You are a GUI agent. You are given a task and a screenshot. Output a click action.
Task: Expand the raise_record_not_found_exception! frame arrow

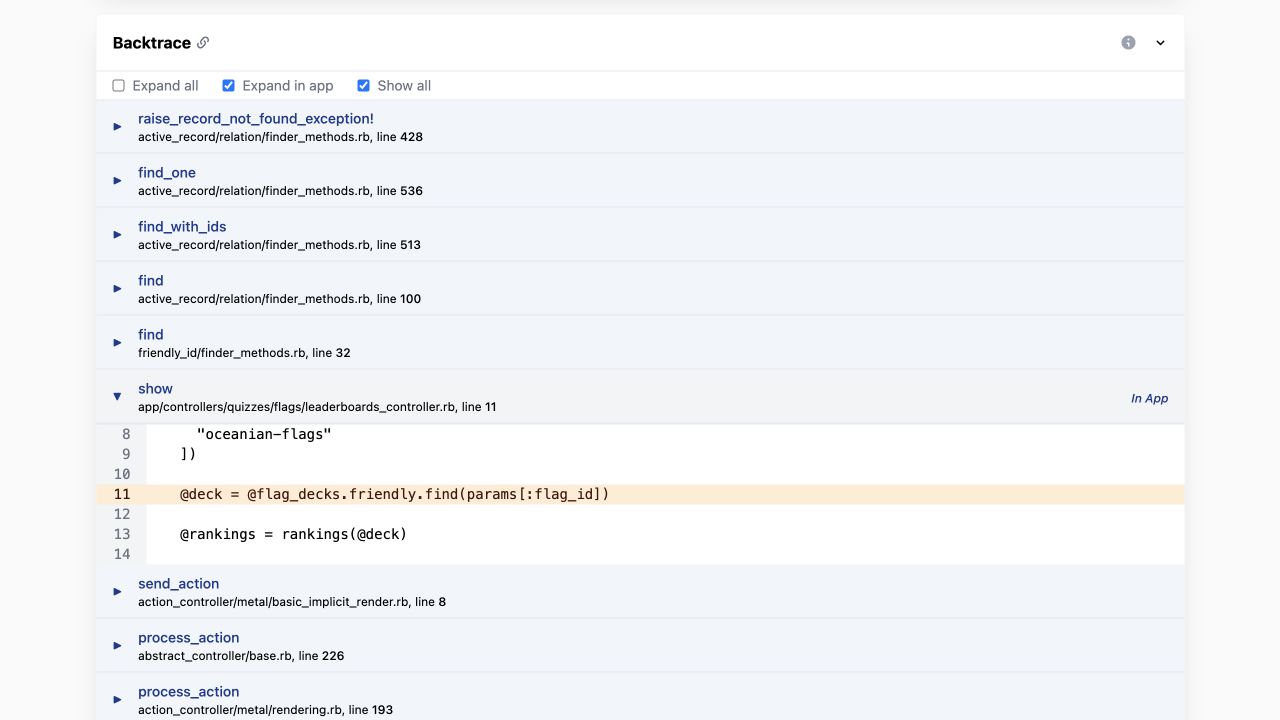click(117, 127)
